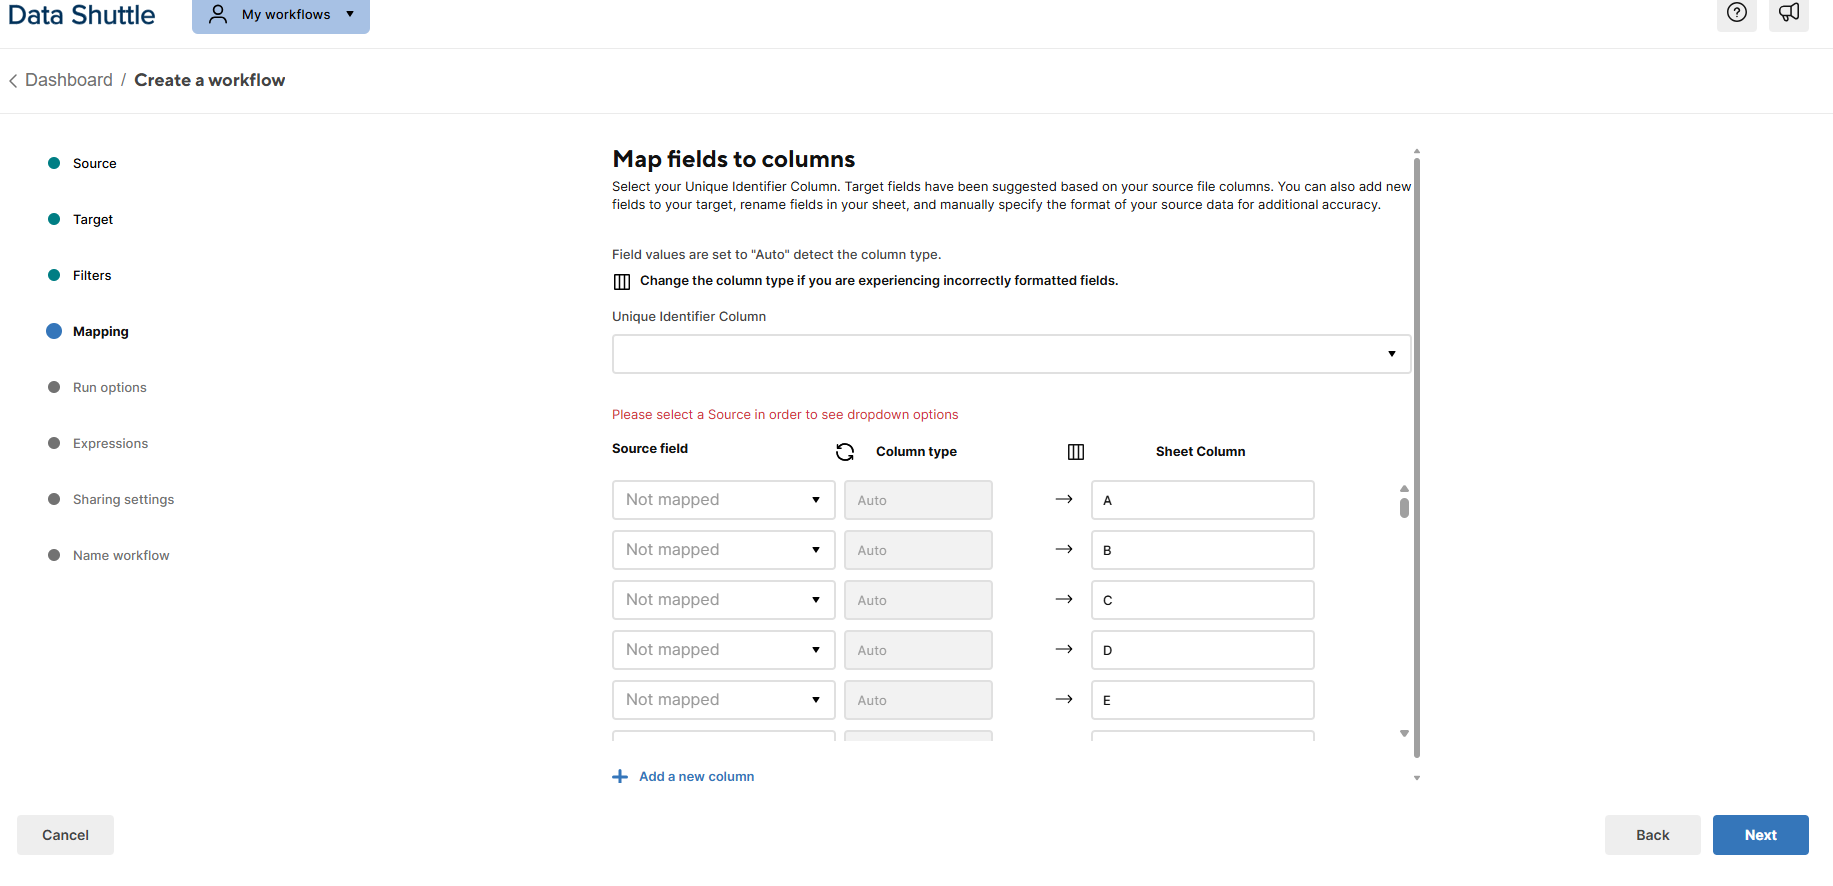The height and width of the screenshot is (886, 1833).
Task: Click the Cancel button
Action: 65,835
